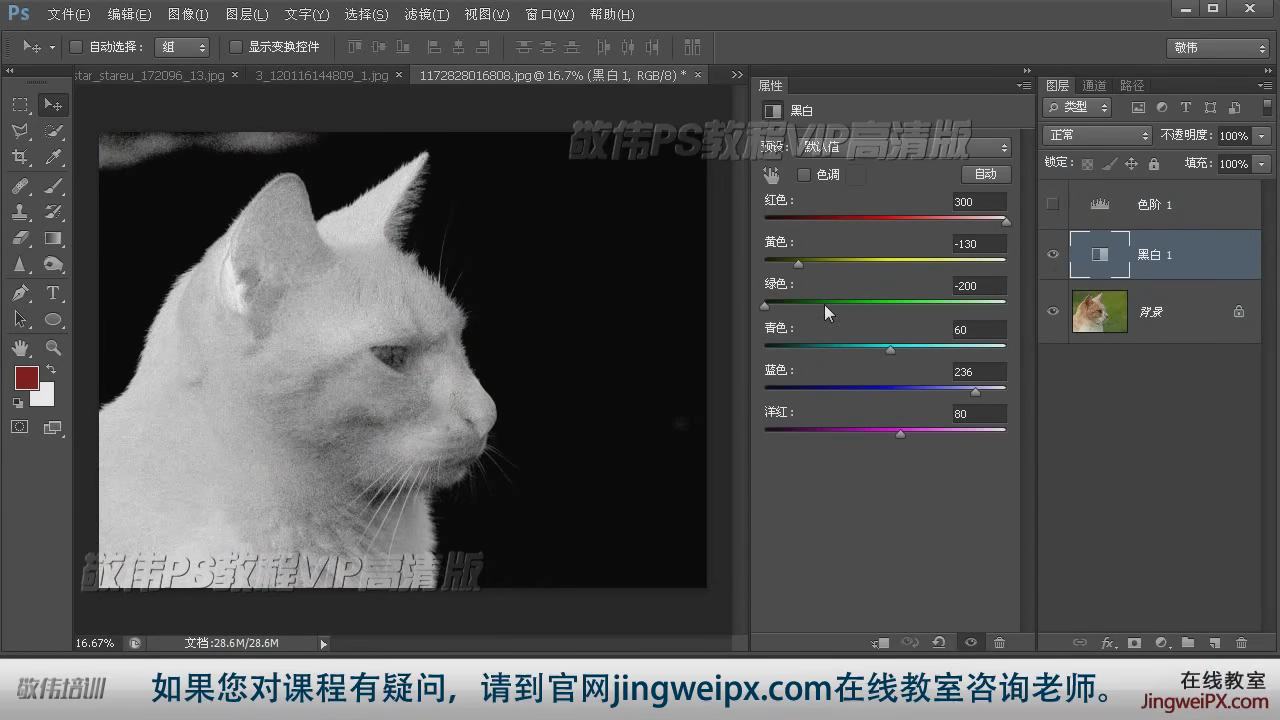Create a new layer group
The width and height of the screenshot is (1280, 720).
(1188, 643)
